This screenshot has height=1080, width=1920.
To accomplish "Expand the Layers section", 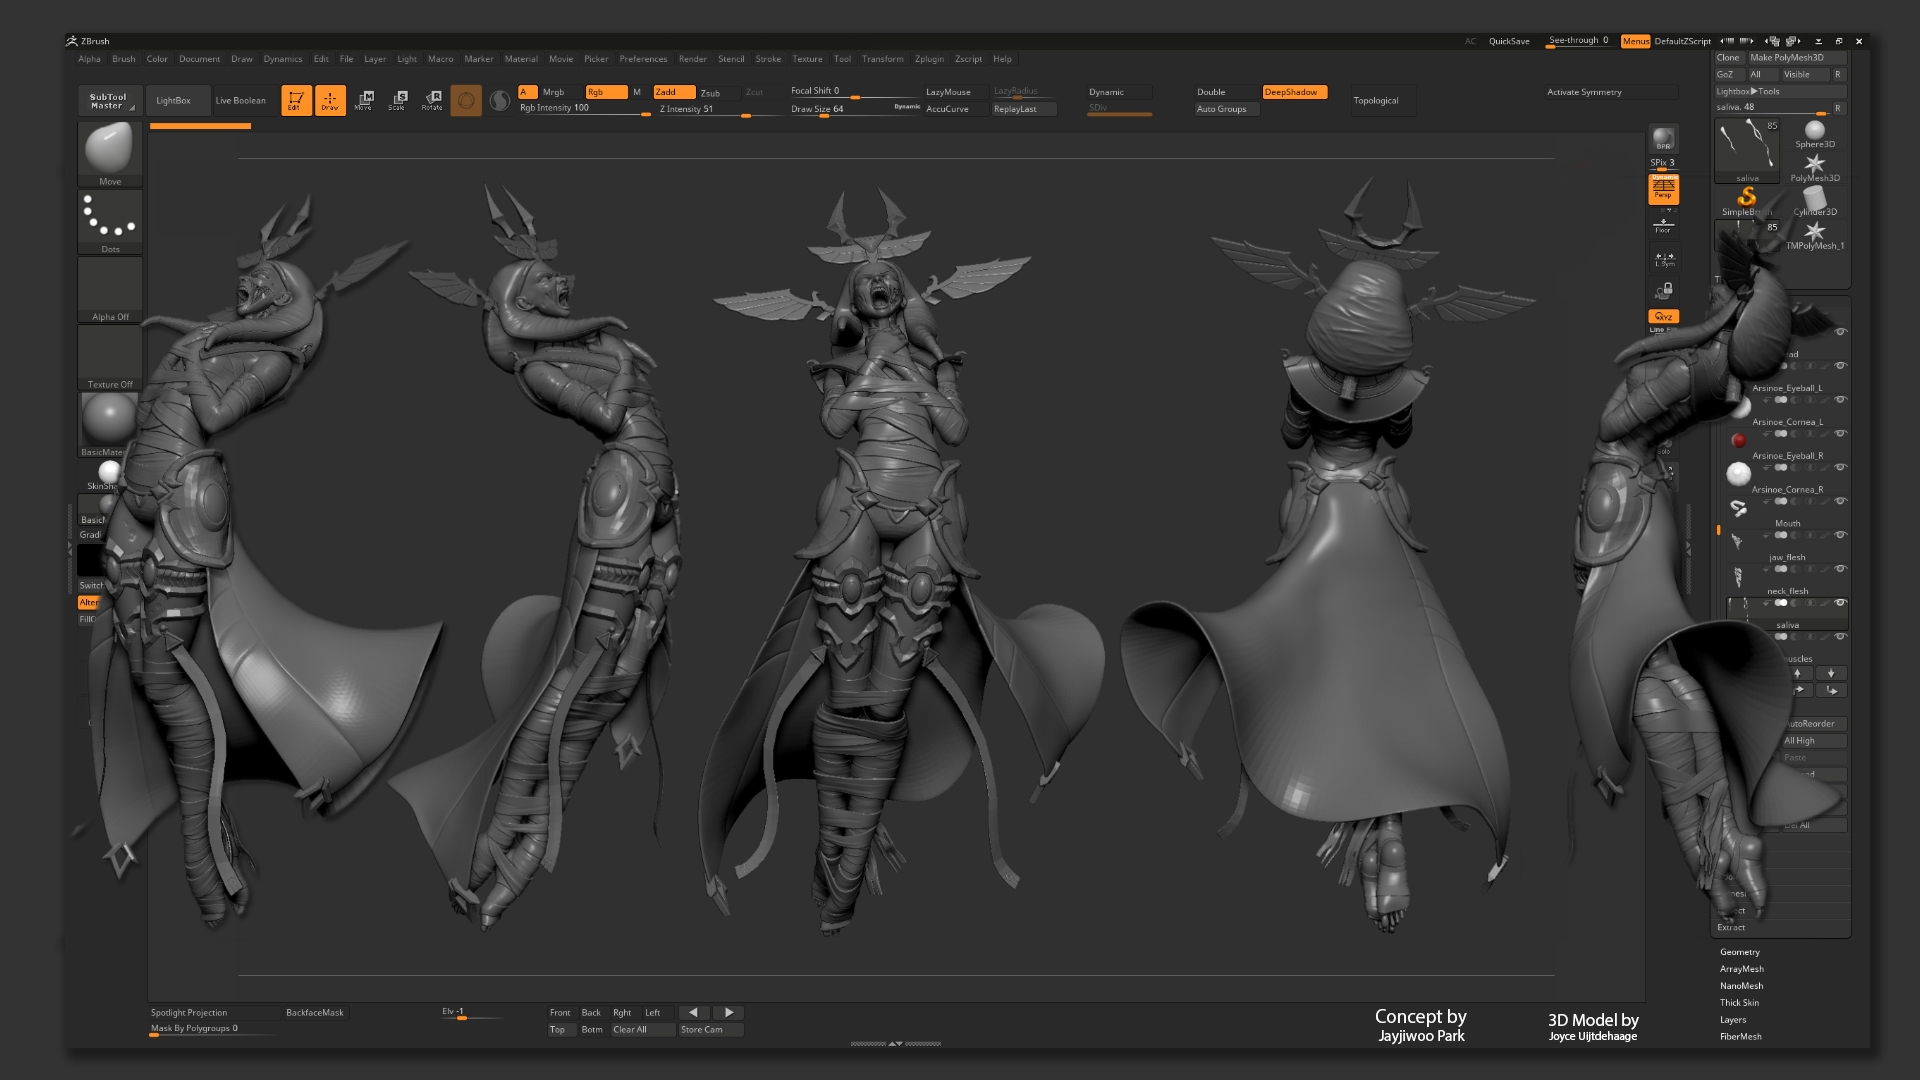I will tap(1733, 1020).
